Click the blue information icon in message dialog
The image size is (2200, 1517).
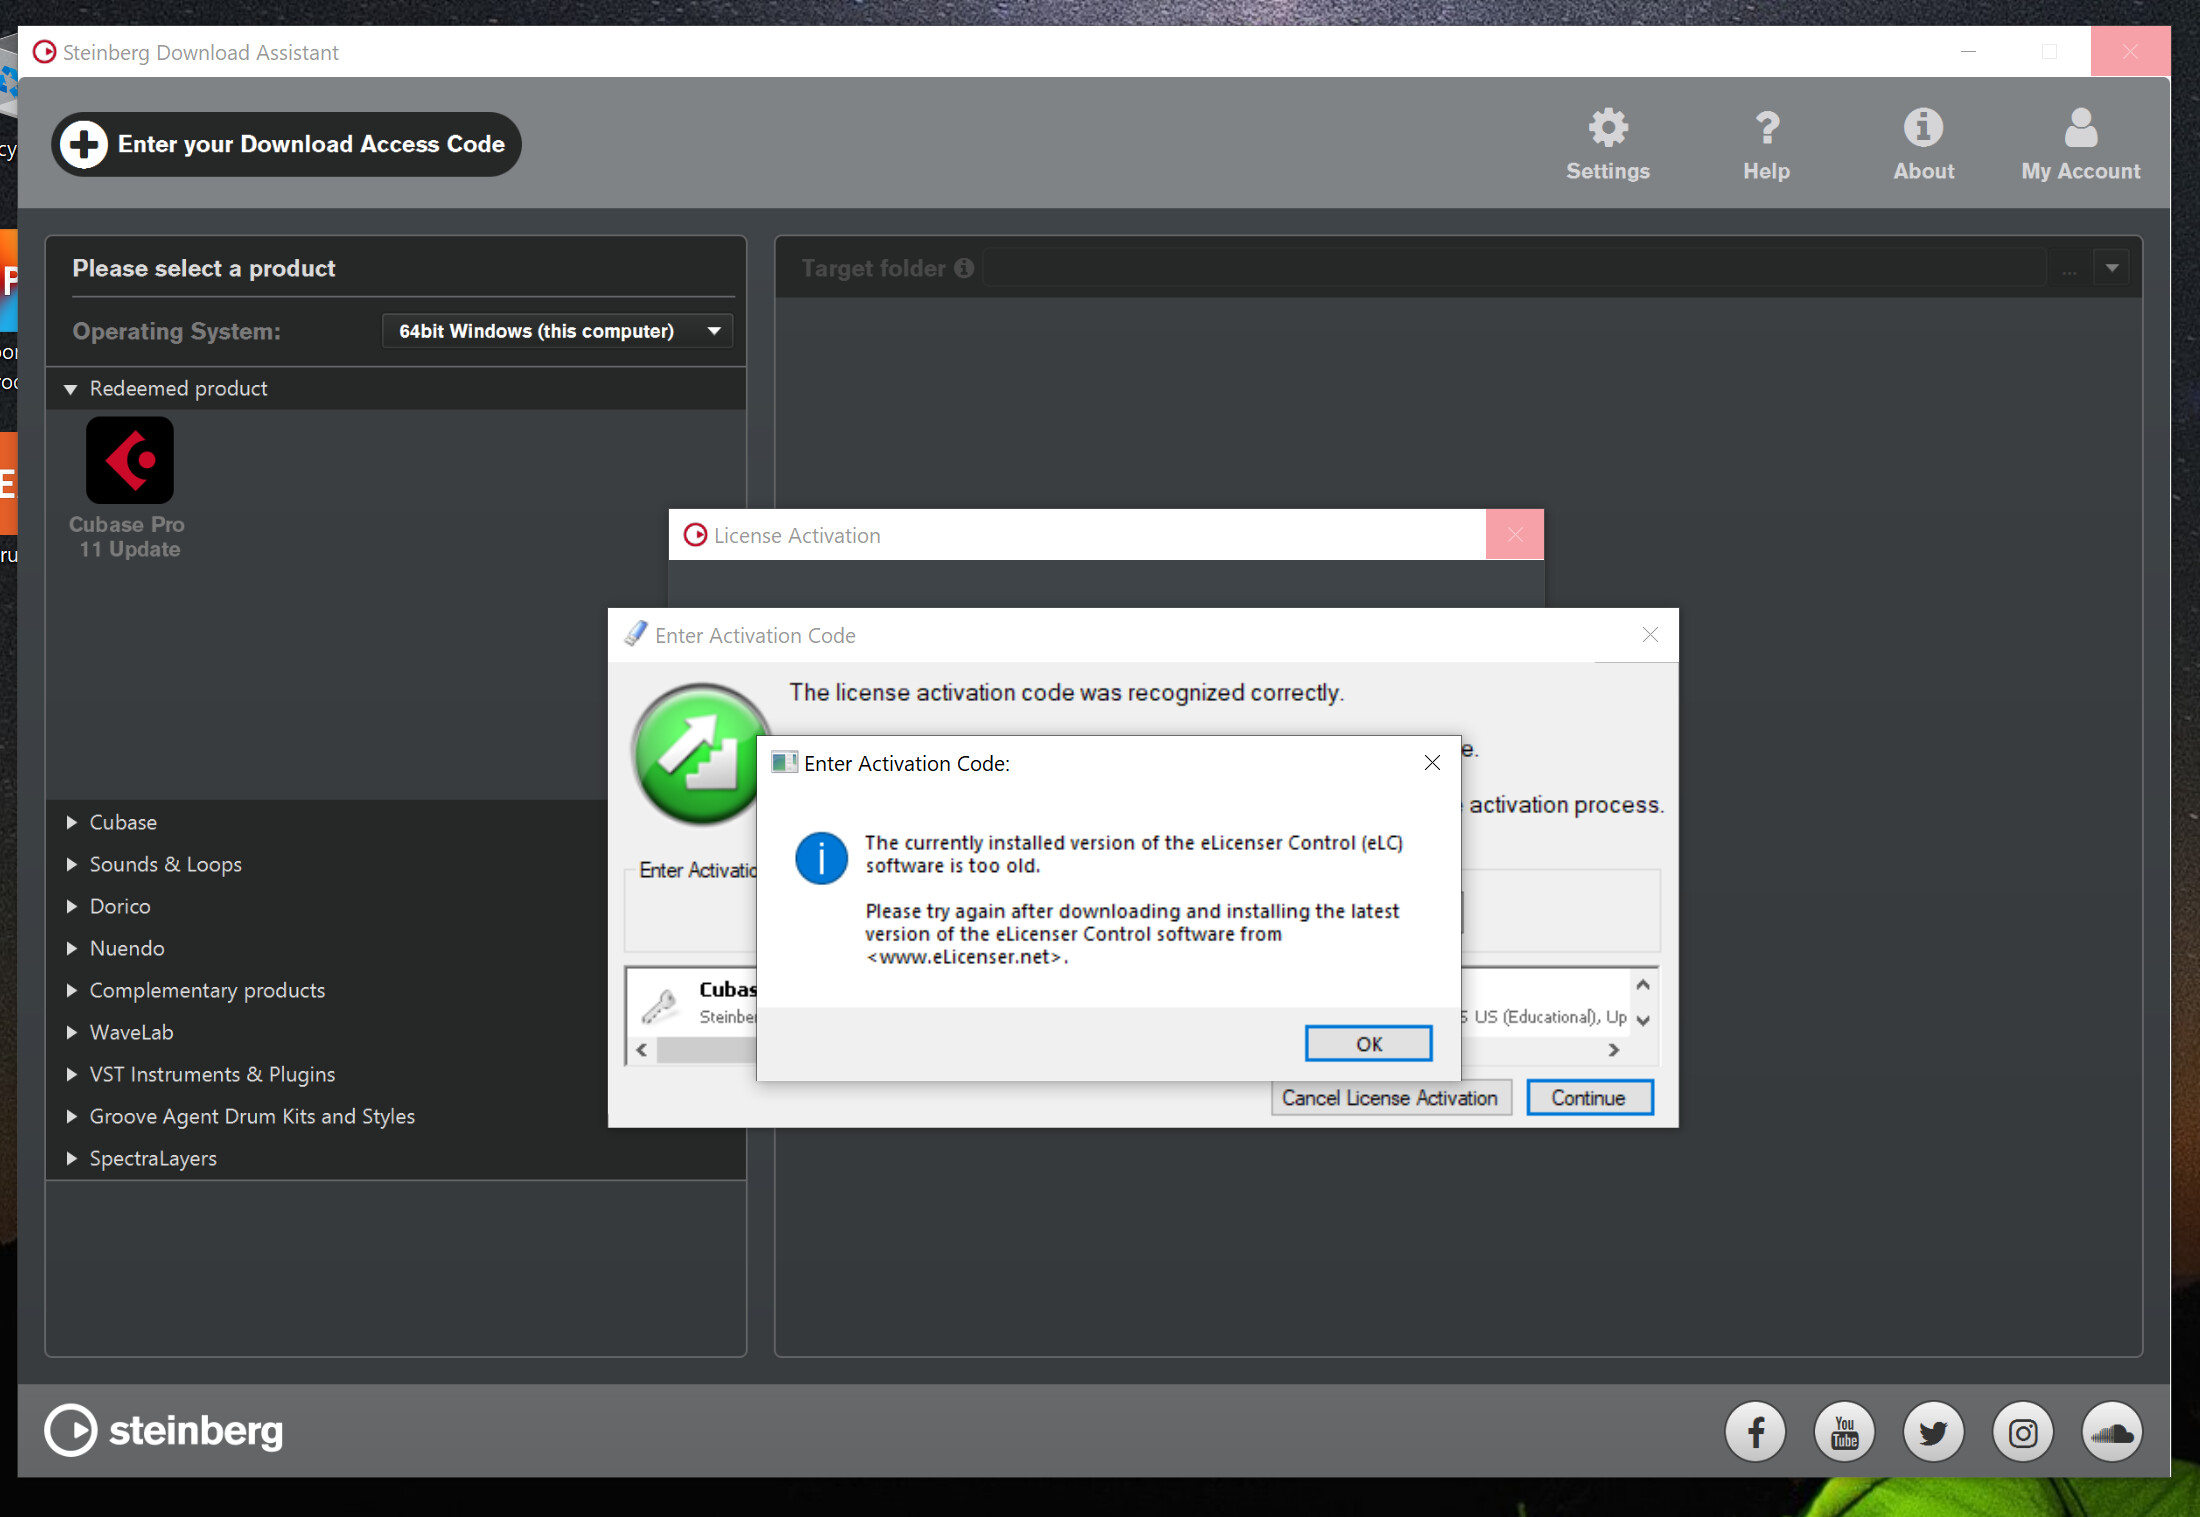821,857
